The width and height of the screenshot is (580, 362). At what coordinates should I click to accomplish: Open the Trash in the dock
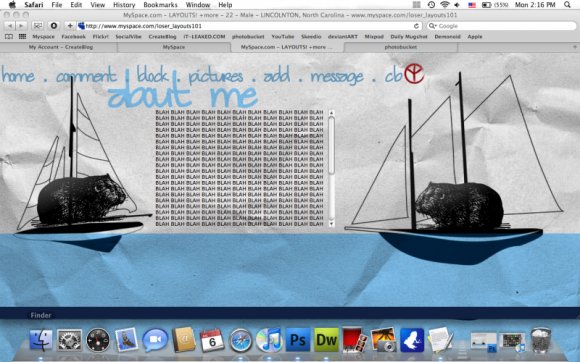click(540, 340)
